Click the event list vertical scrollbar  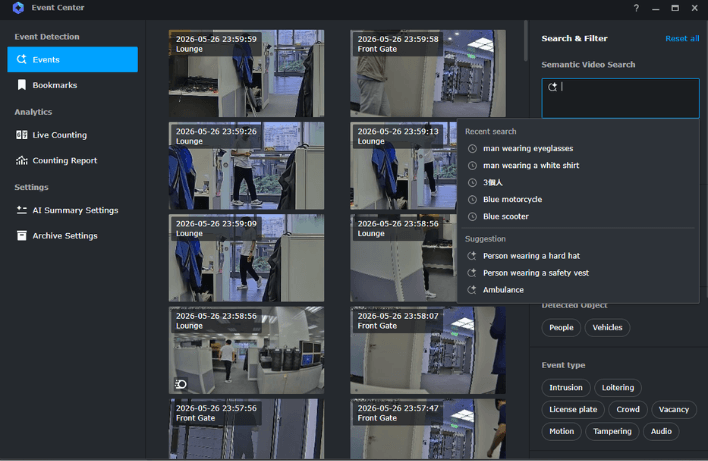[525, 41]
